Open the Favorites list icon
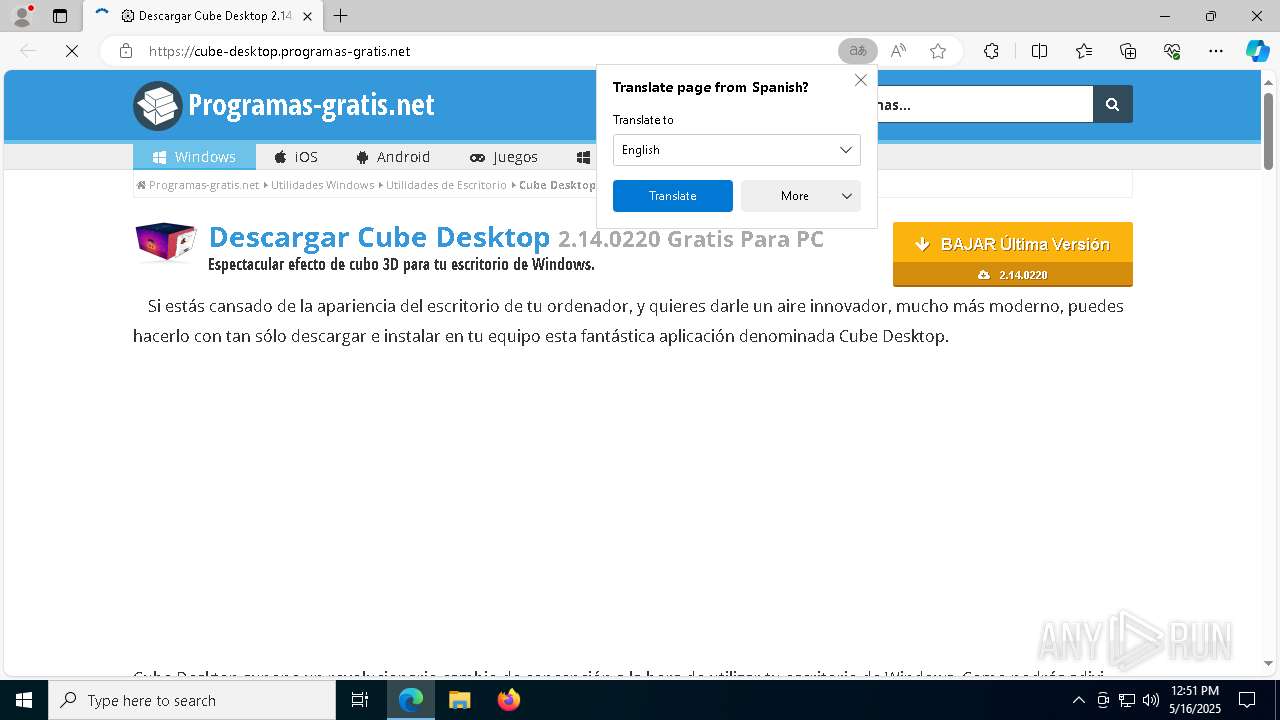 1084,51
